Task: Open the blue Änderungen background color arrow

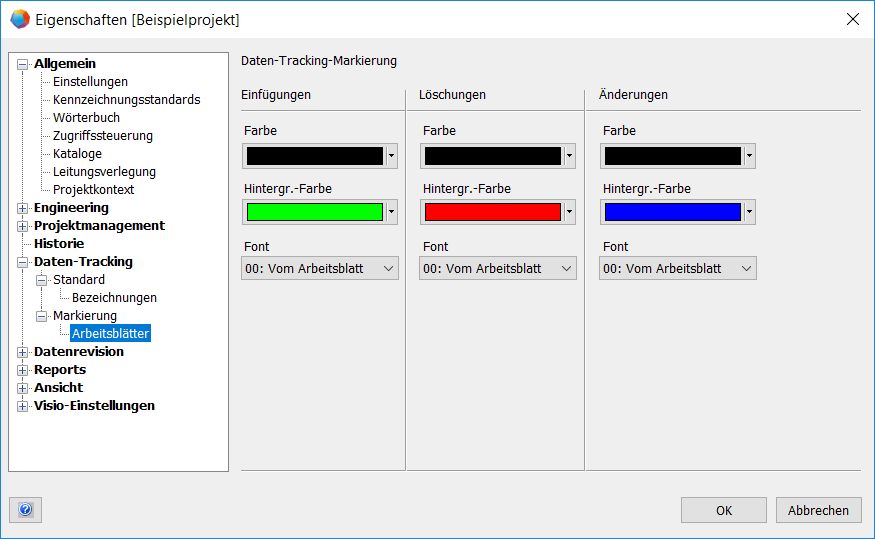Action: coord(749,212)
